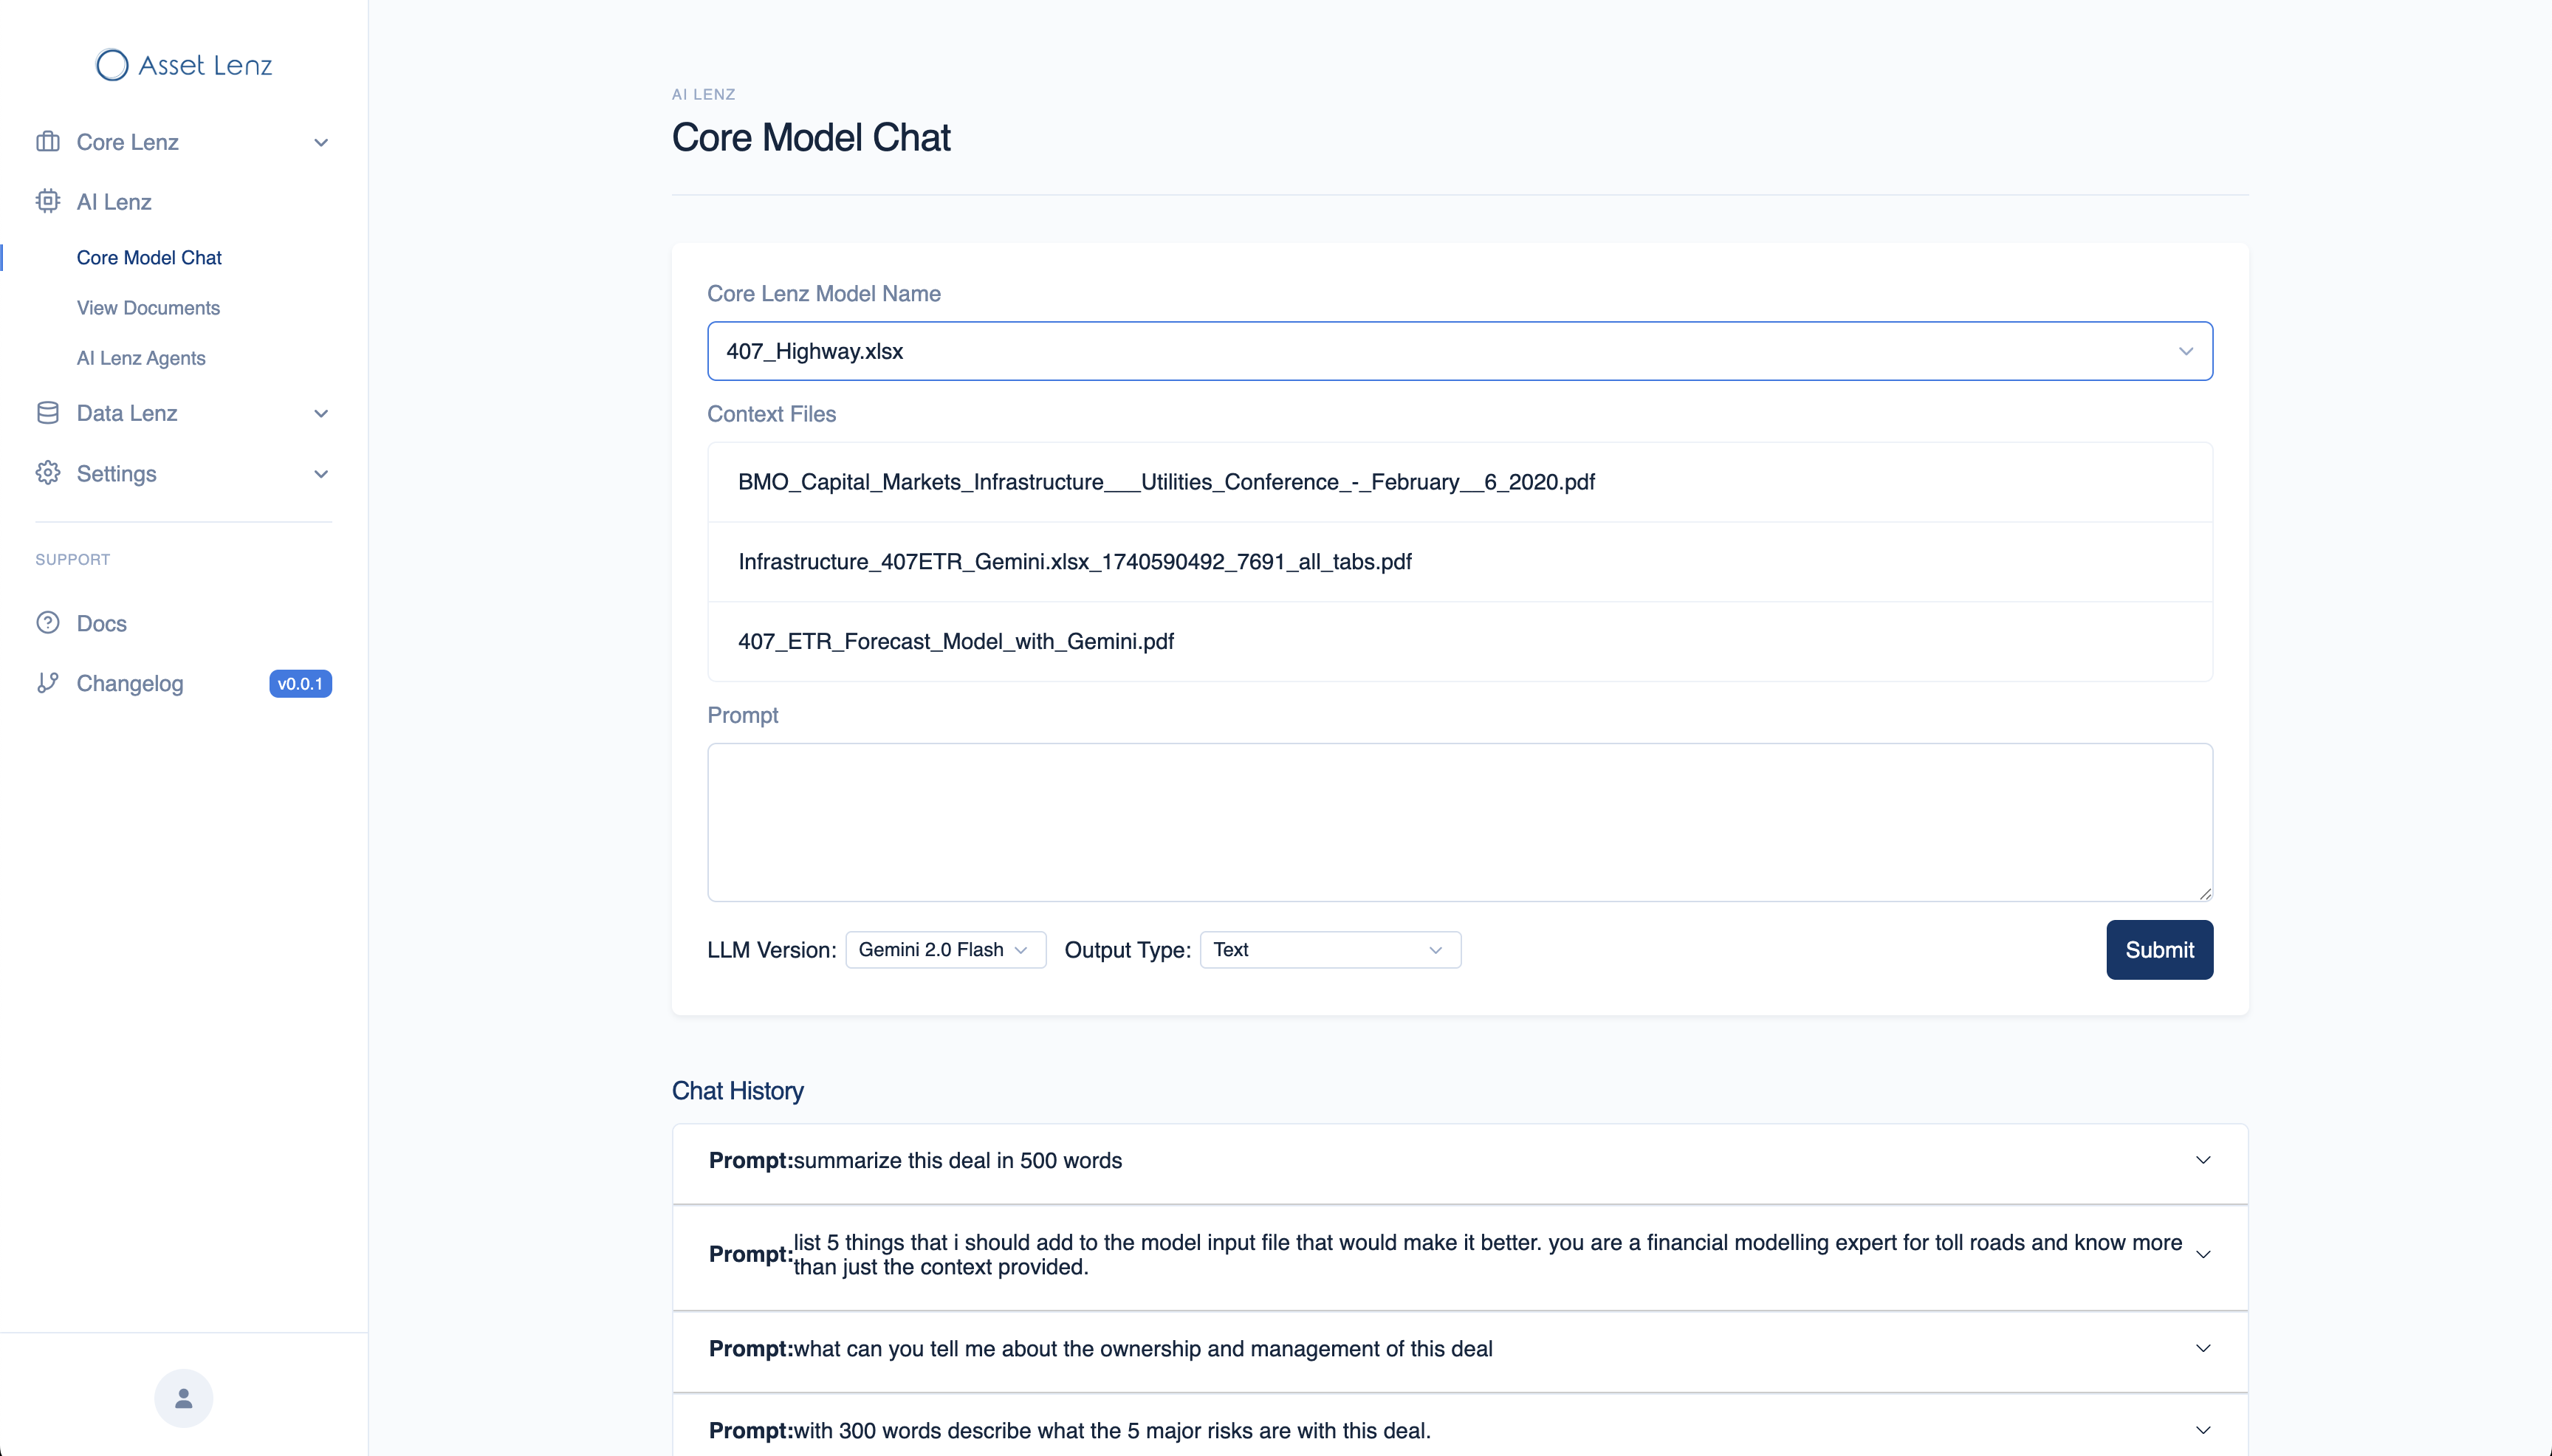Open the Docs support link
2552x1456 pixels.
point(102,623)
